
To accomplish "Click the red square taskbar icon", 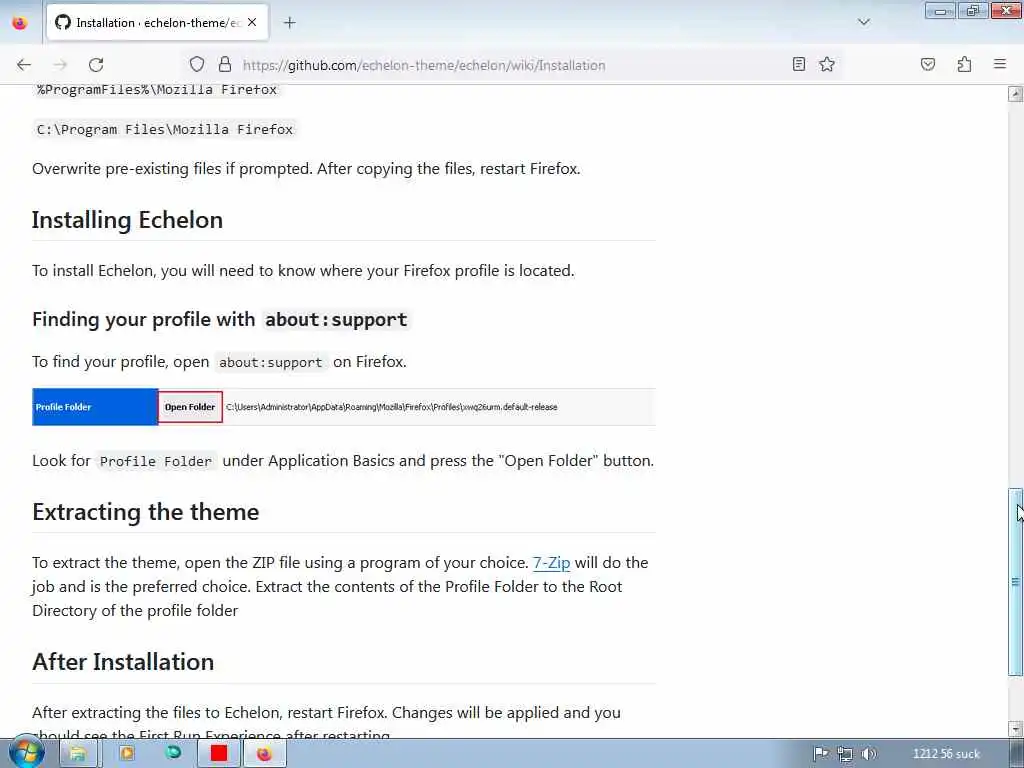I will click(x=219, y=754).
